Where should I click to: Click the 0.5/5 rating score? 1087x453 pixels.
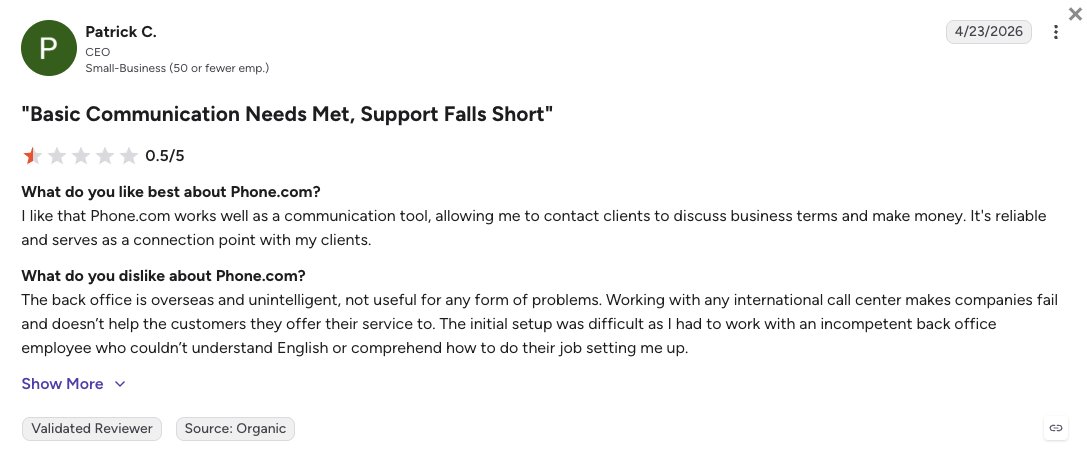(x=165, y=155)
